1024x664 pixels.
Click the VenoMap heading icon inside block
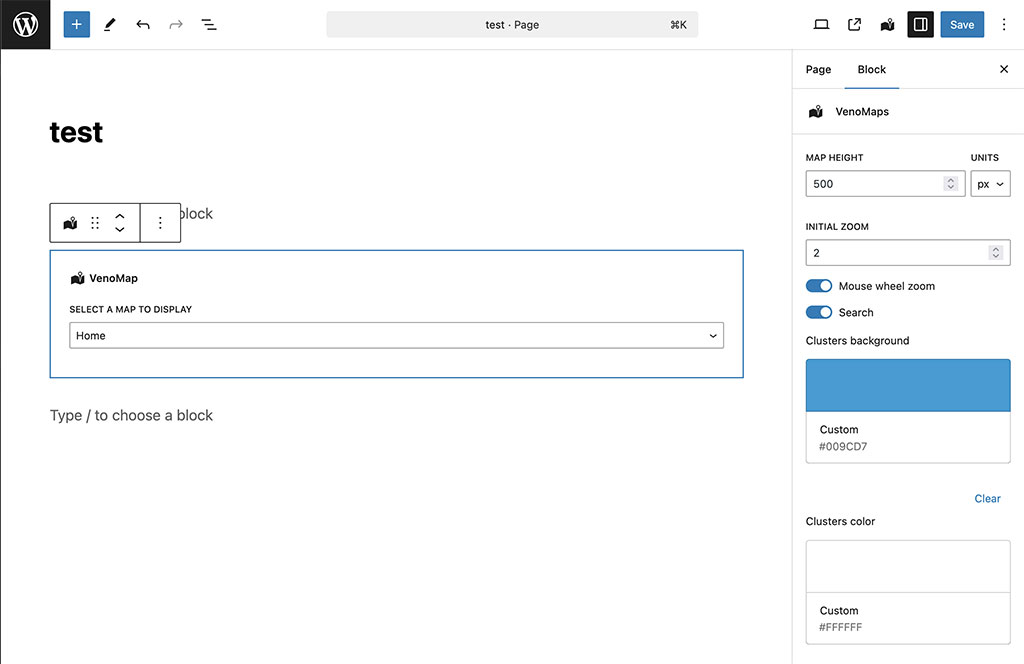pos(78,278)
